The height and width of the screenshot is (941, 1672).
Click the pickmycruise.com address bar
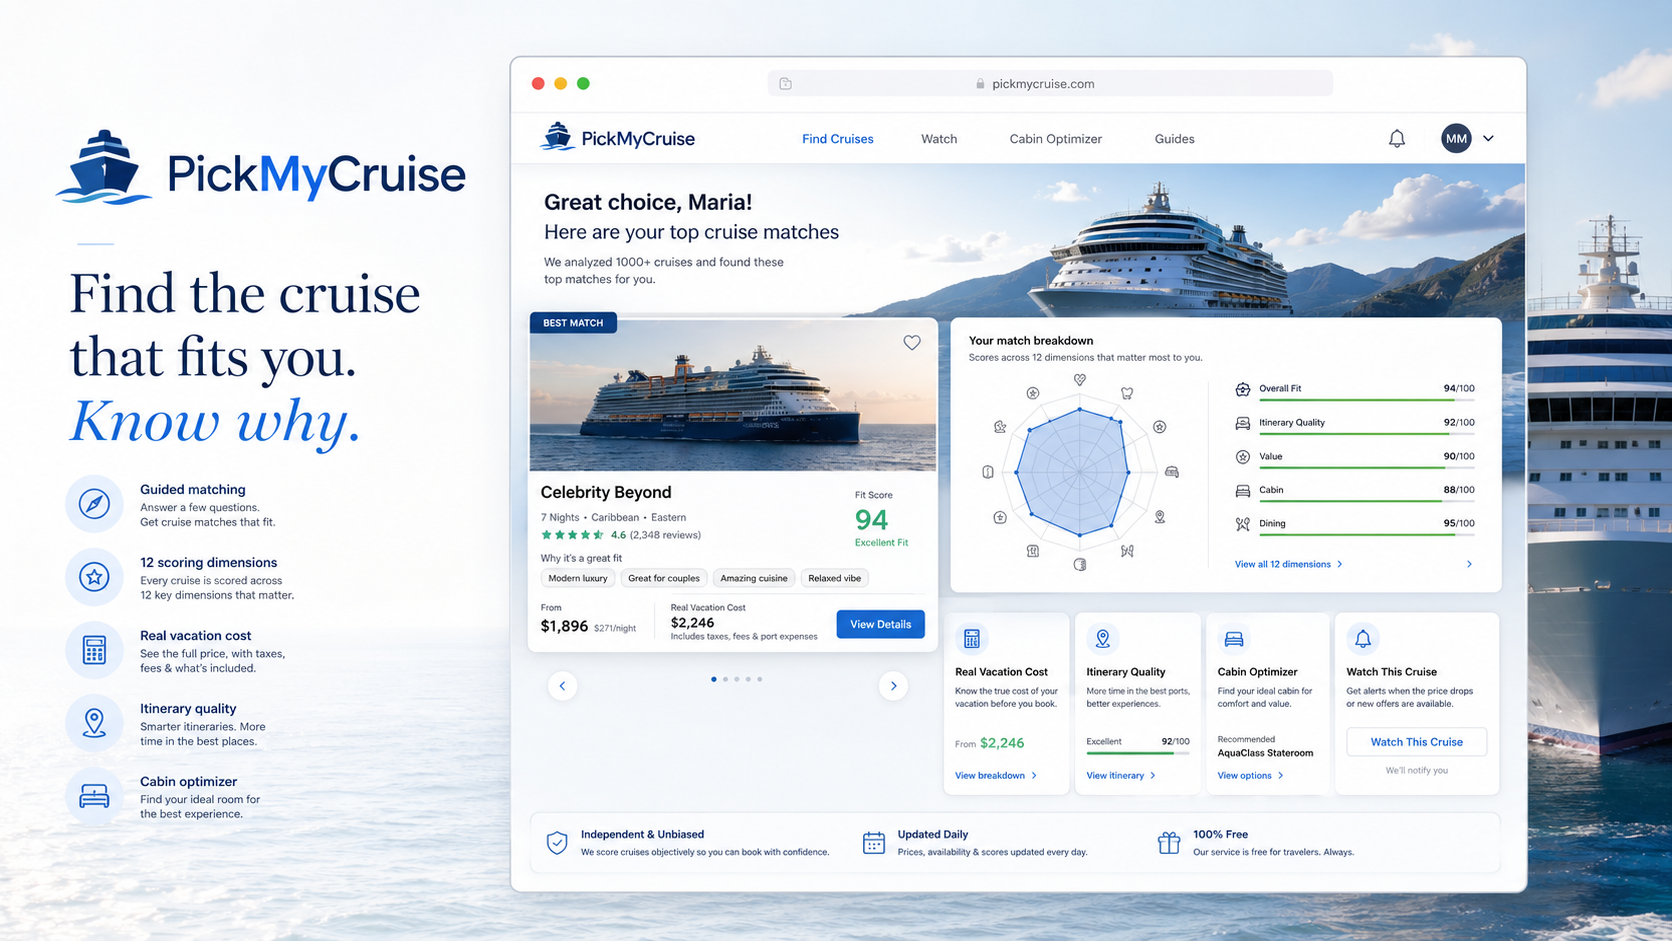tap(1050, 84)
